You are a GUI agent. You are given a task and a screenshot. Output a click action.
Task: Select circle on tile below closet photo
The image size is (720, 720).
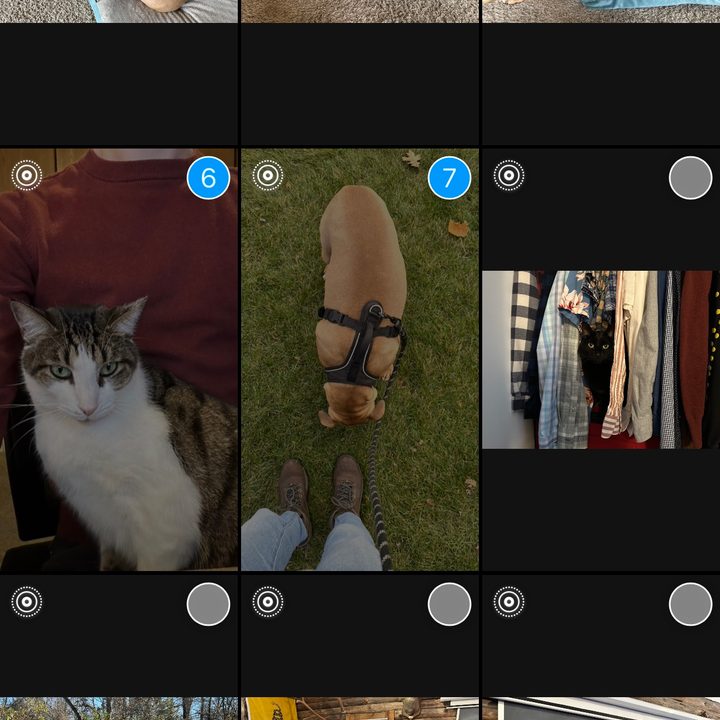pos(690,604)
